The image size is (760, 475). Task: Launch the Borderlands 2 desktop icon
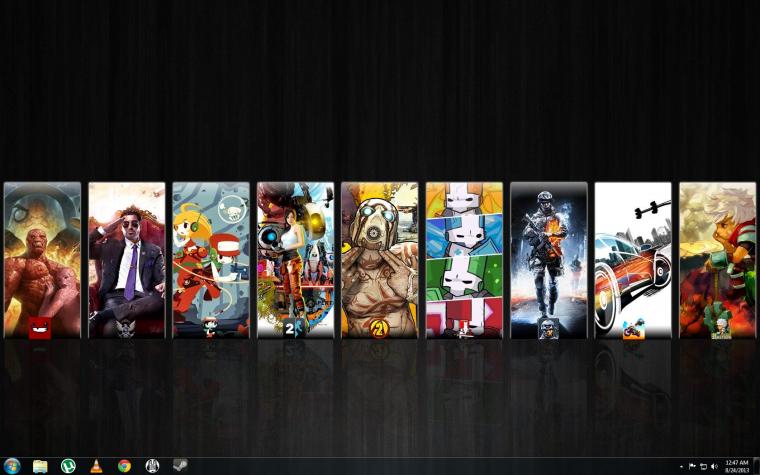pyautogui.click(x=379, y=329)
